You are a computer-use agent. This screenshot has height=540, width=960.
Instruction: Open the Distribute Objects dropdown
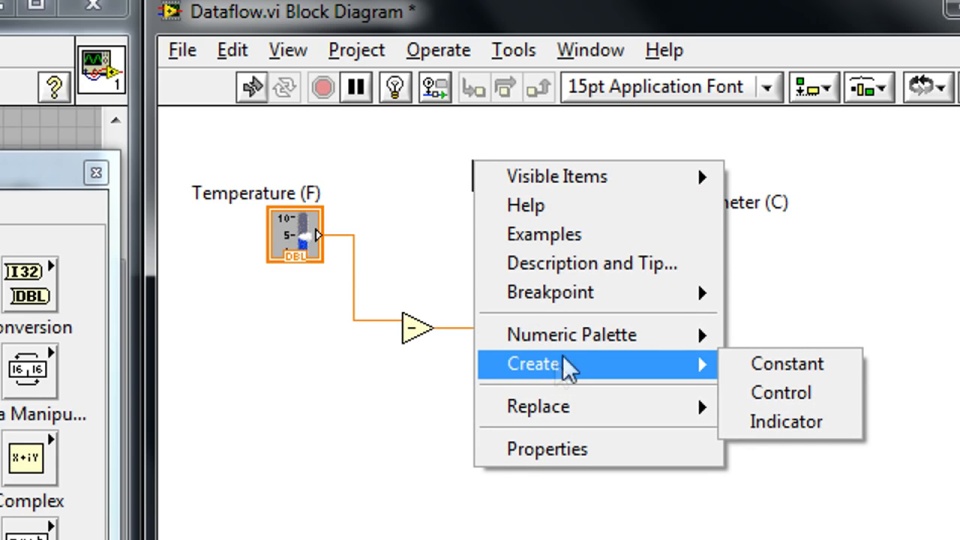(x=868, y=88)
